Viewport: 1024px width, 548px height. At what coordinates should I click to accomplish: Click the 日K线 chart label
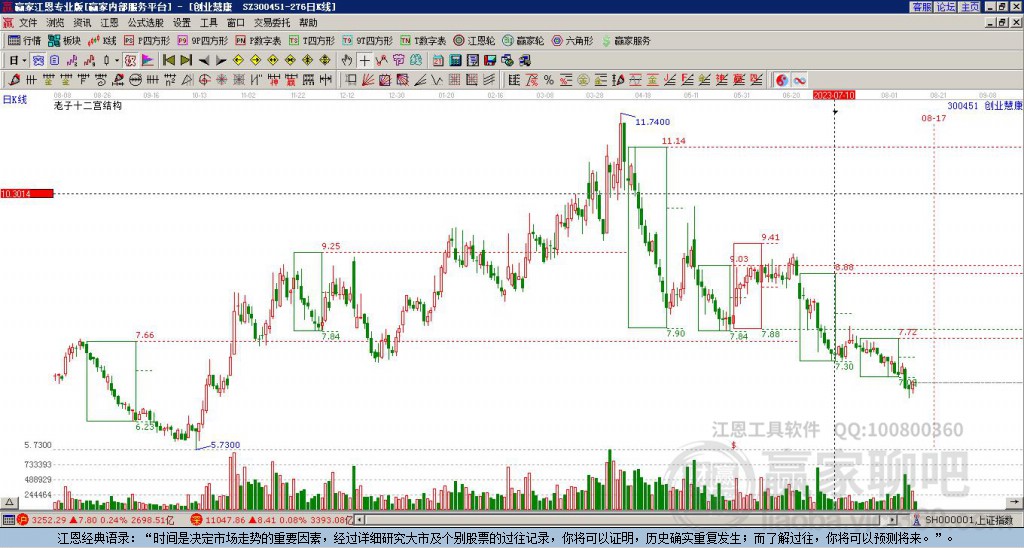[15, 100]
